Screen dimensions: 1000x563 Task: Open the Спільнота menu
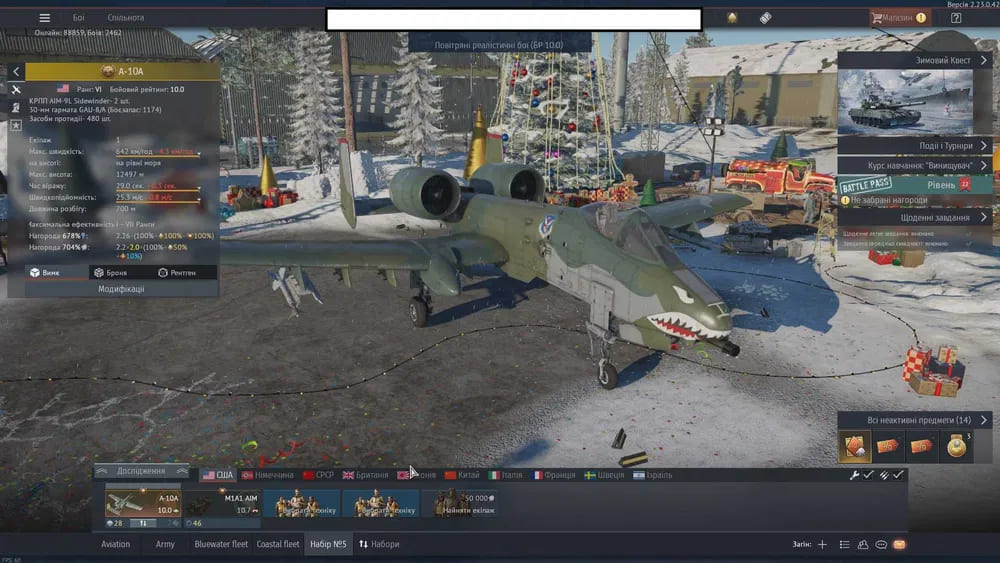click(125, 18)
